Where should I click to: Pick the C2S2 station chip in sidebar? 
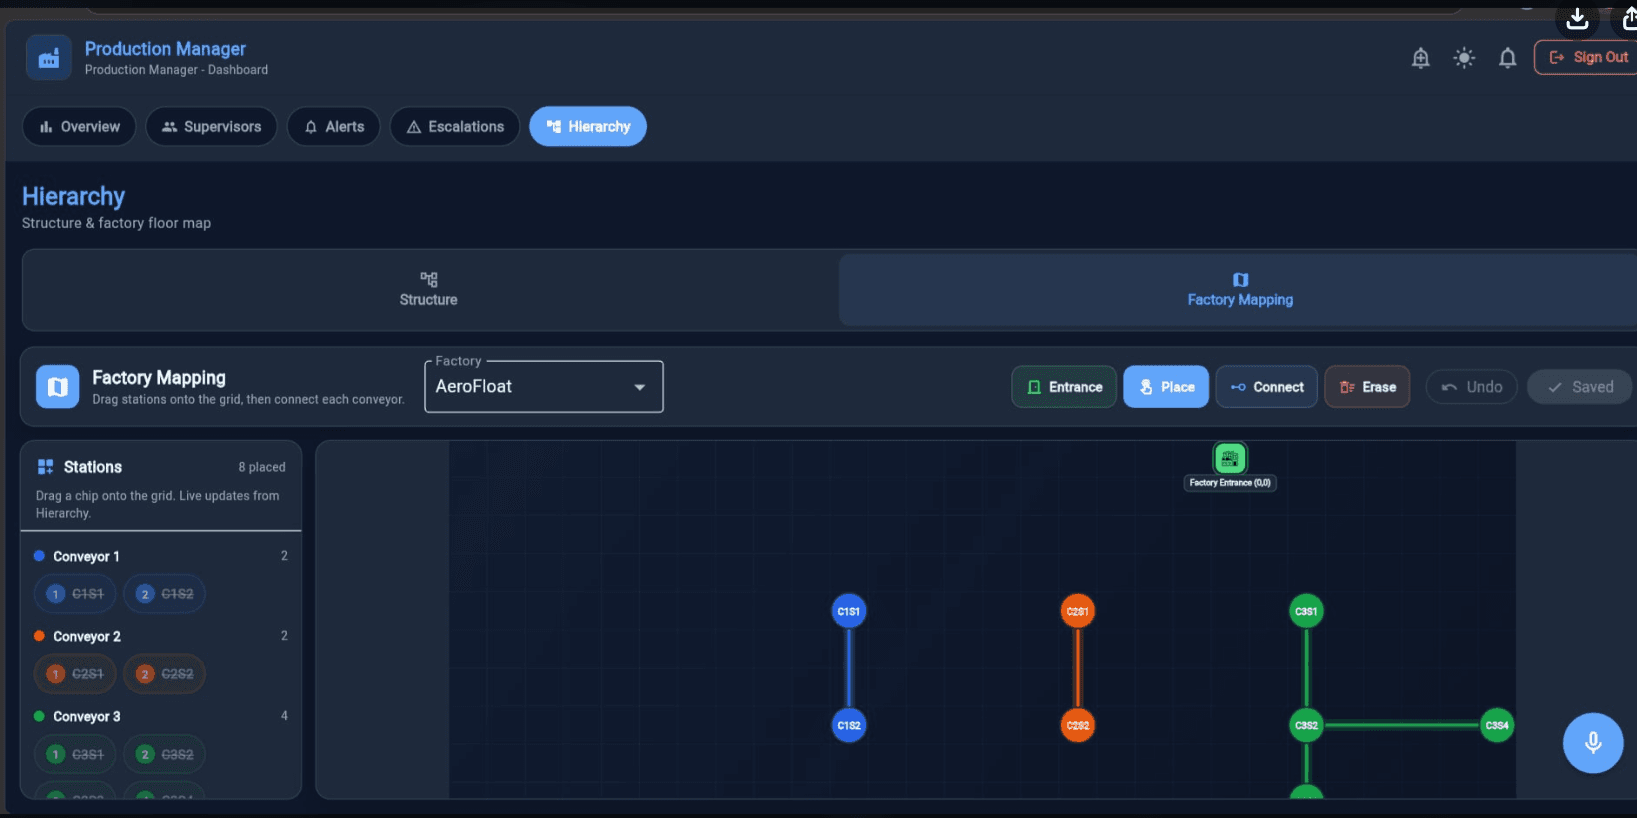point(165,674)
